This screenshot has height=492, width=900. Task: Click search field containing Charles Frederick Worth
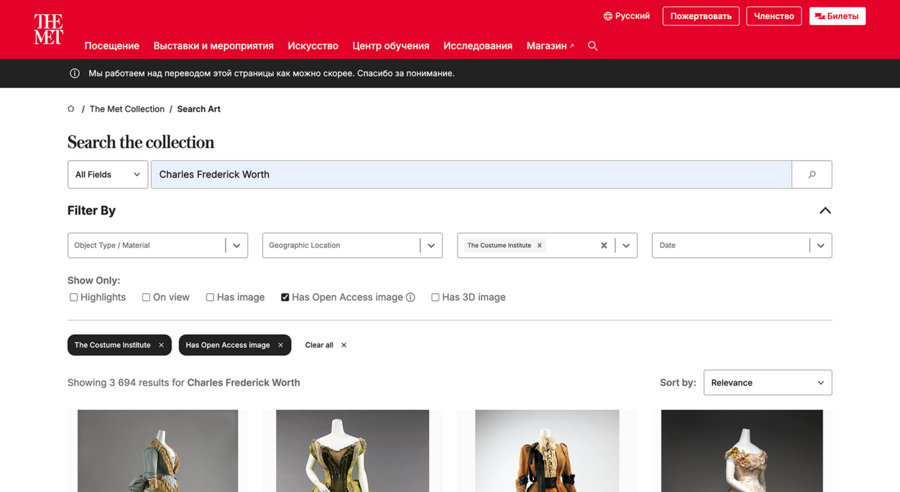(x=471, y=175)
